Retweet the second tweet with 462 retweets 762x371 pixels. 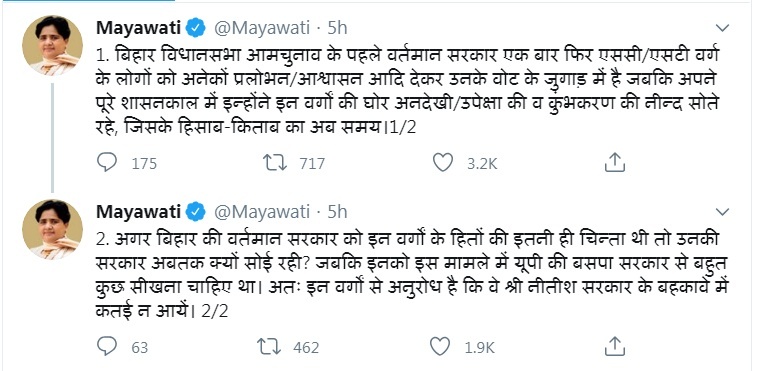(269, 347)
